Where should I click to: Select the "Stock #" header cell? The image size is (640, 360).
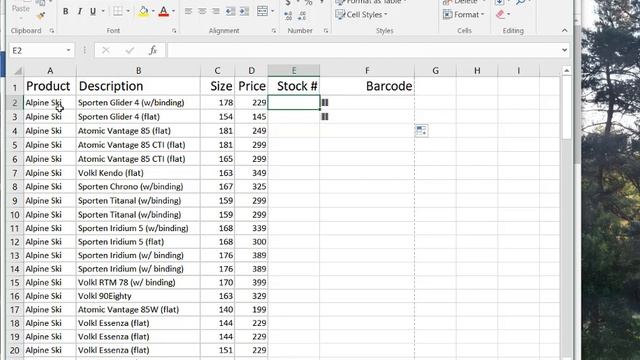(x=294, y=86)
